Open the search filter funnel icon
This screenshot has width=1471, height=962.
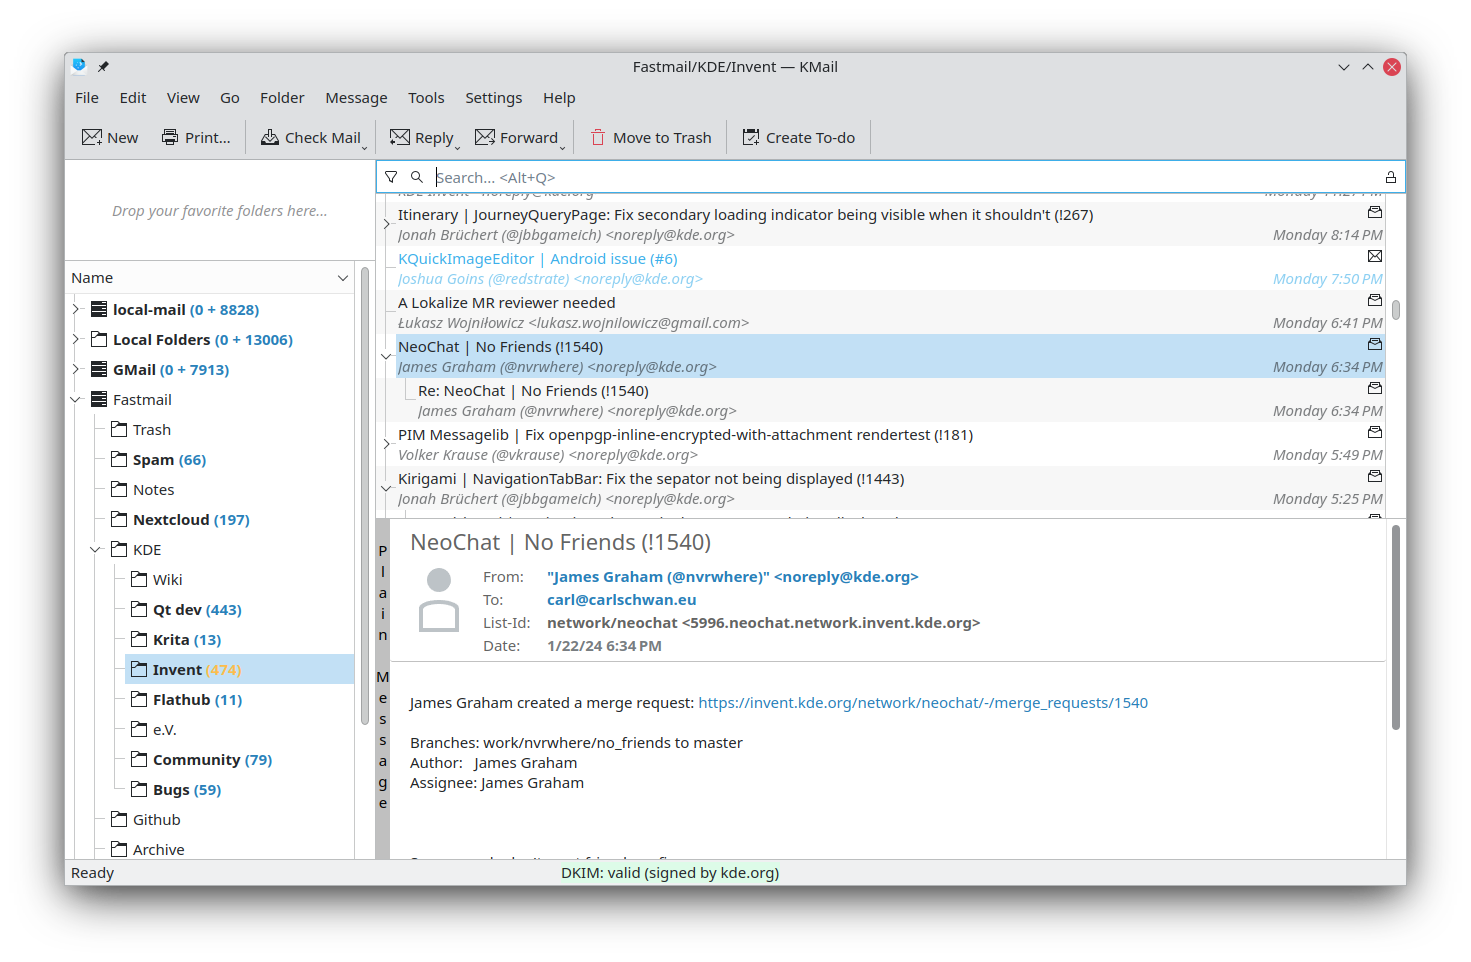pos(390,176)
